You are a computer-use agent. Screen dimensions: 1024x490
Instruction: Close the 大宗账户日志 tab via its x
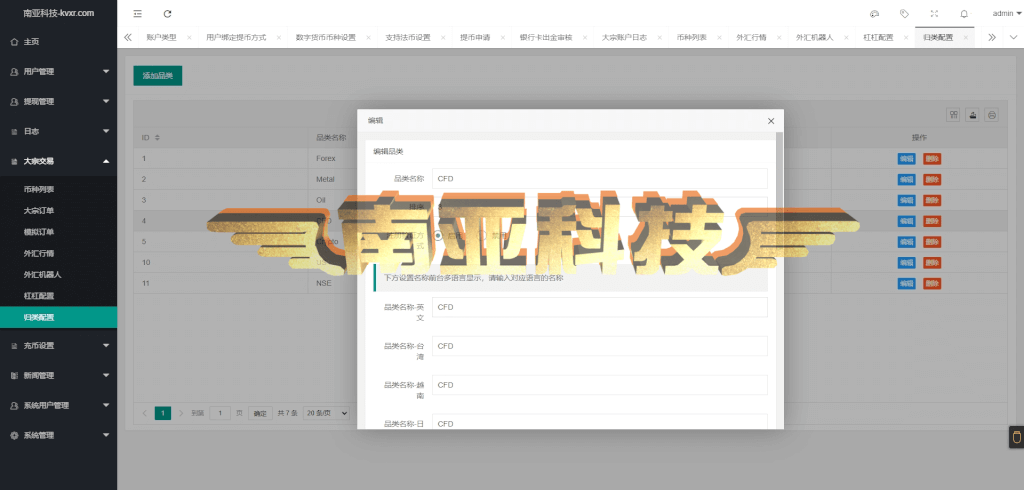click(660, 38)
